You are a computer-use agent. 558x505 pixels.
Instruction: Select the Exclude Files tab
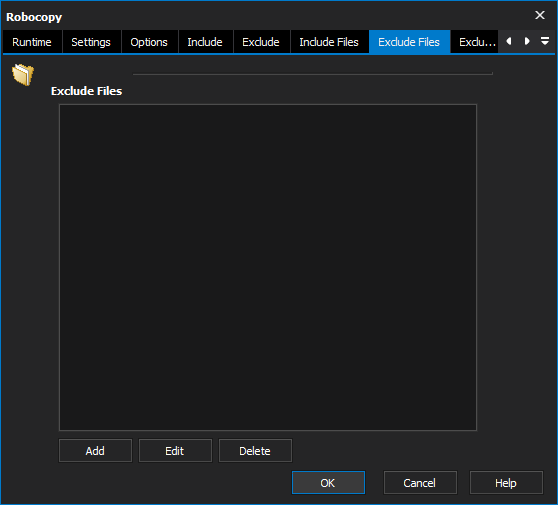pyautogui.click(x=409, y=42)
